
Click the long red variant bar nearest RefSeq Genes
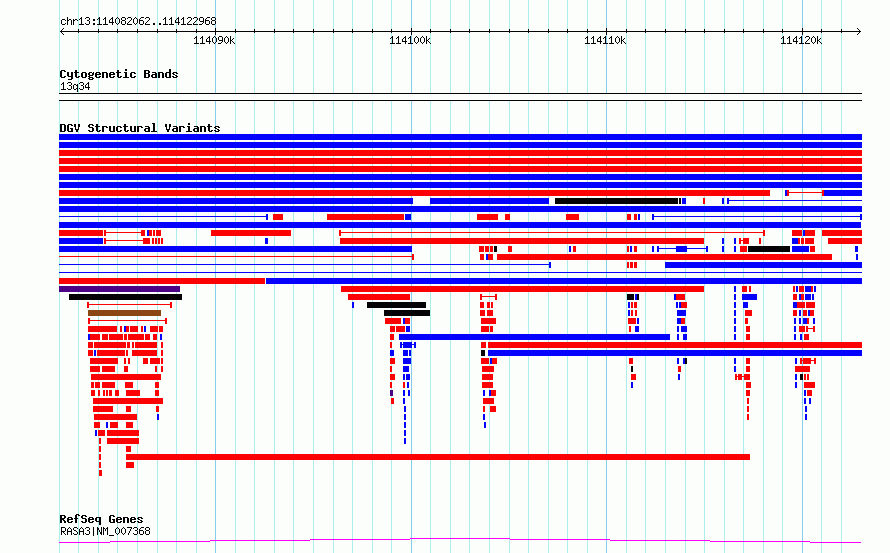pos(438,457)
